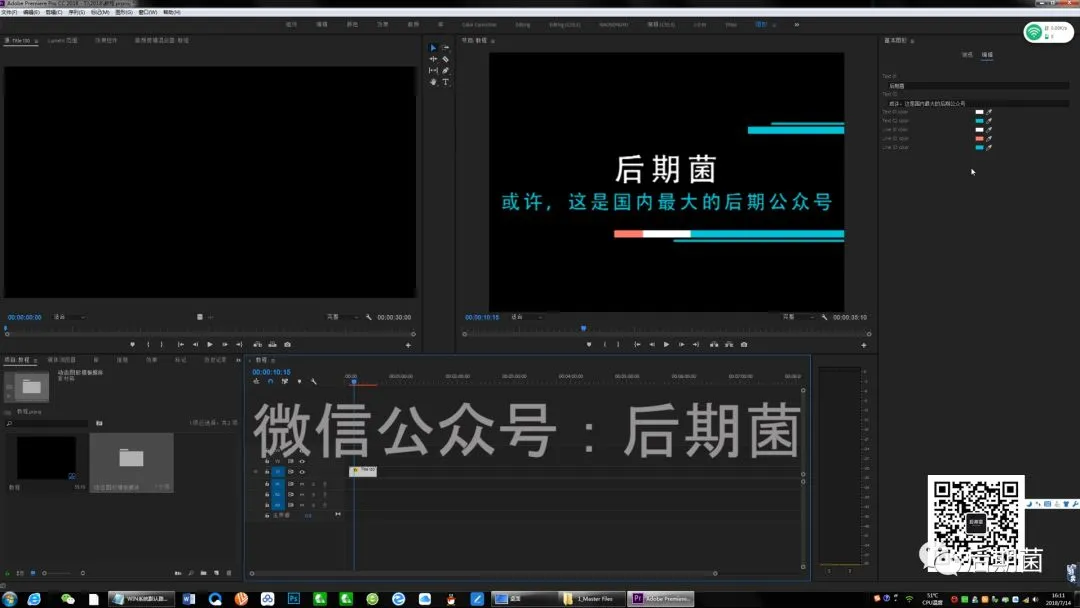Open Source monitor button editor plus

point(408,345)
